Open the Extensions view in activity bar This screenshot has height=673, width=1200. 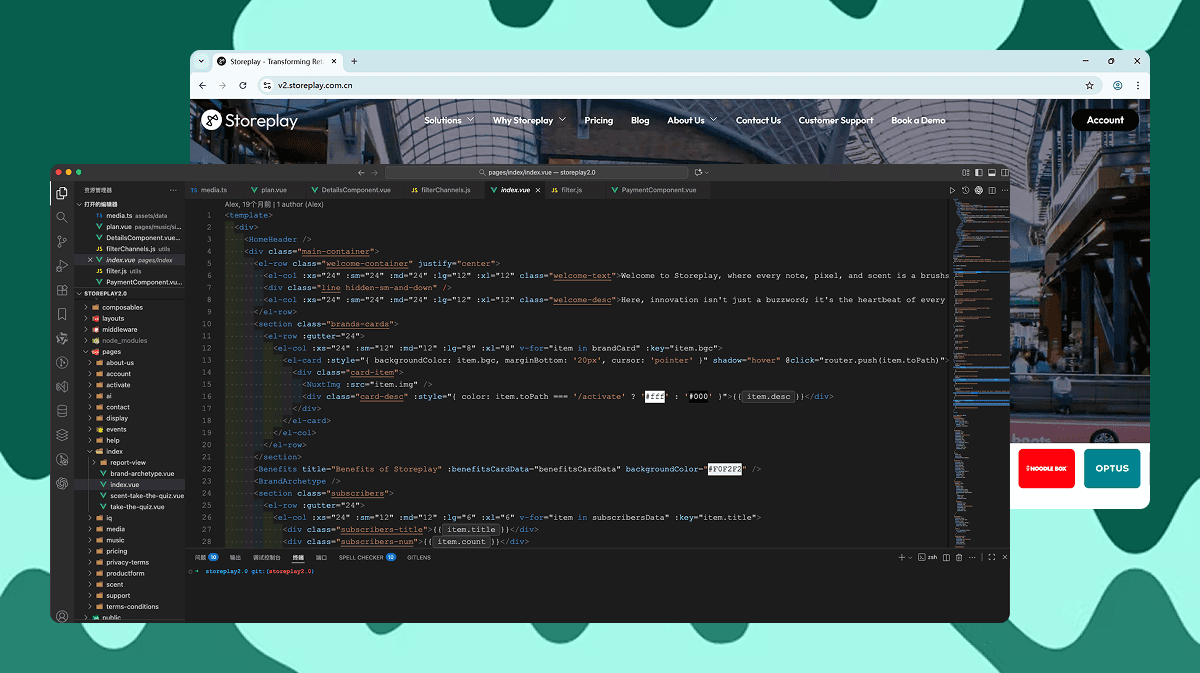coord(62,290)
